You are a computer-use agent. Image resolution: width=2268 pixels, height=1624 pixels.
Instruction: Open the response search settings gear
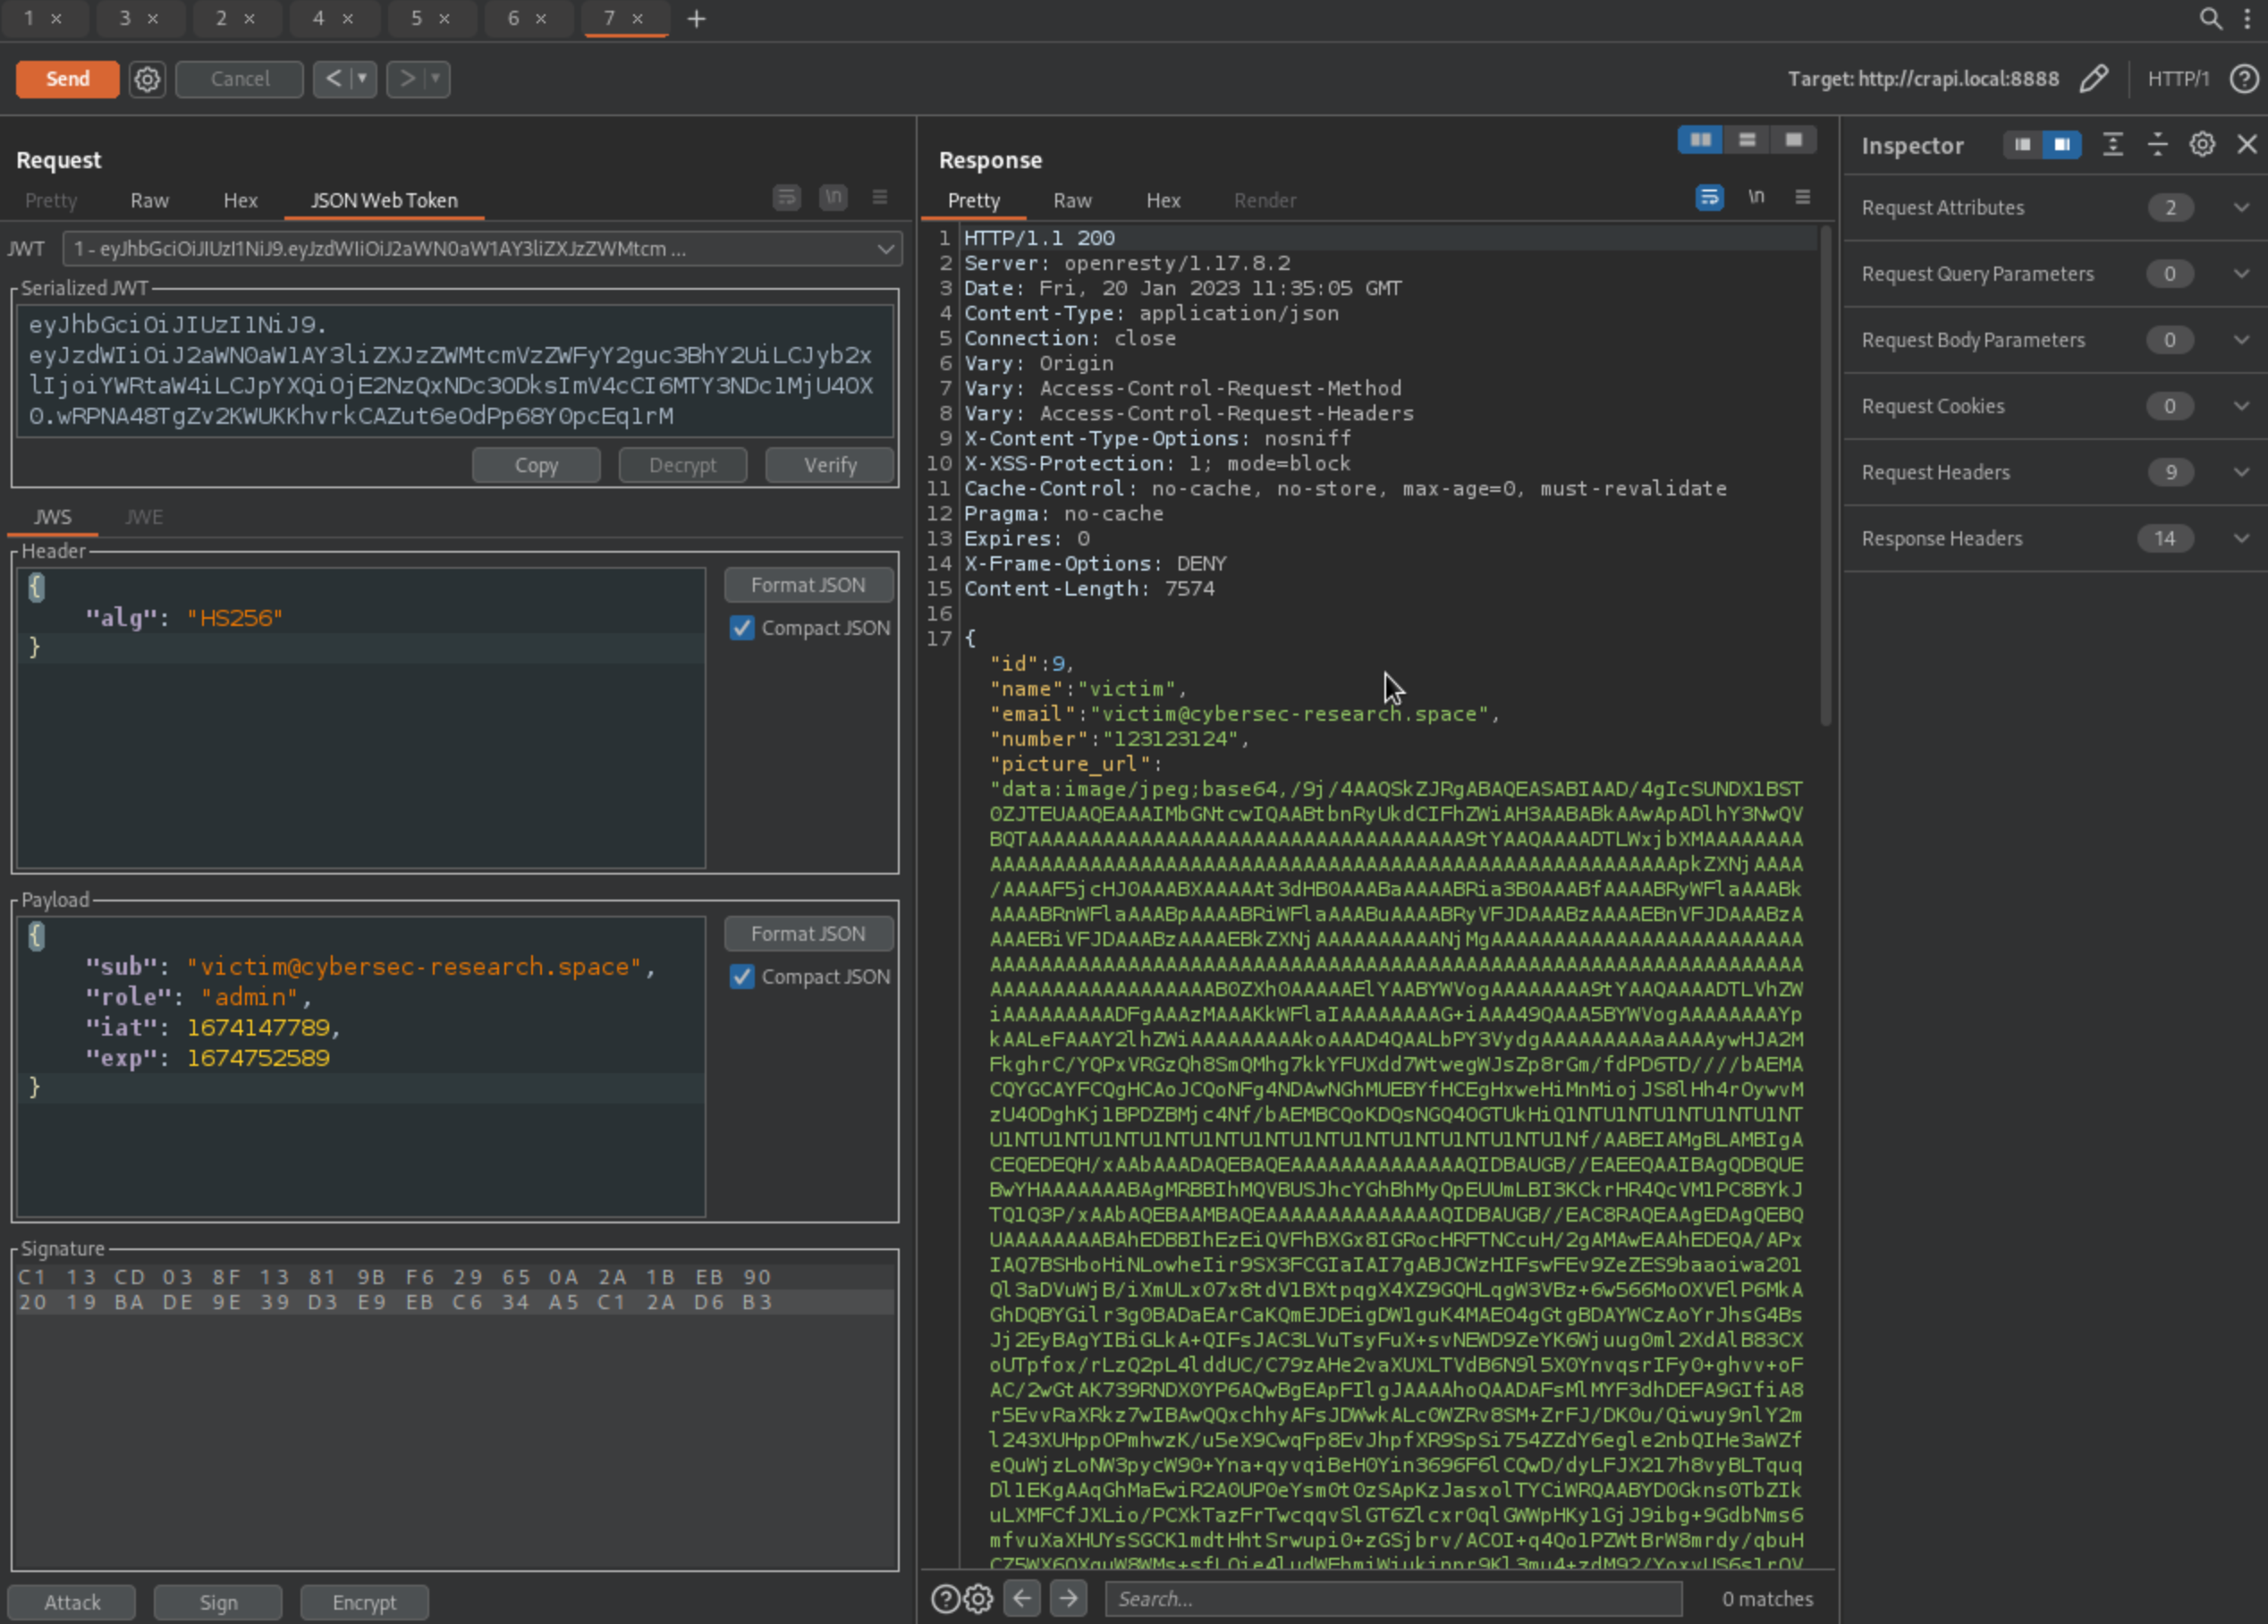coord(978,1598)
